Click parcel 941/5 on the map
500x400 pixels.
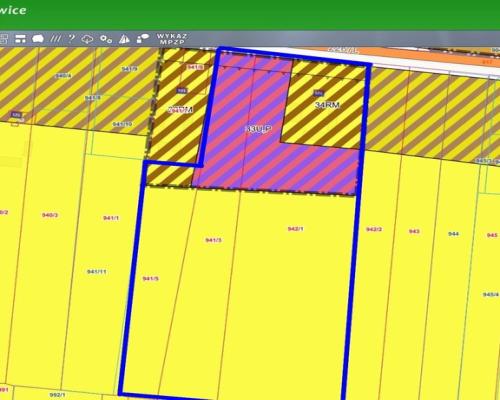(150, 278)
